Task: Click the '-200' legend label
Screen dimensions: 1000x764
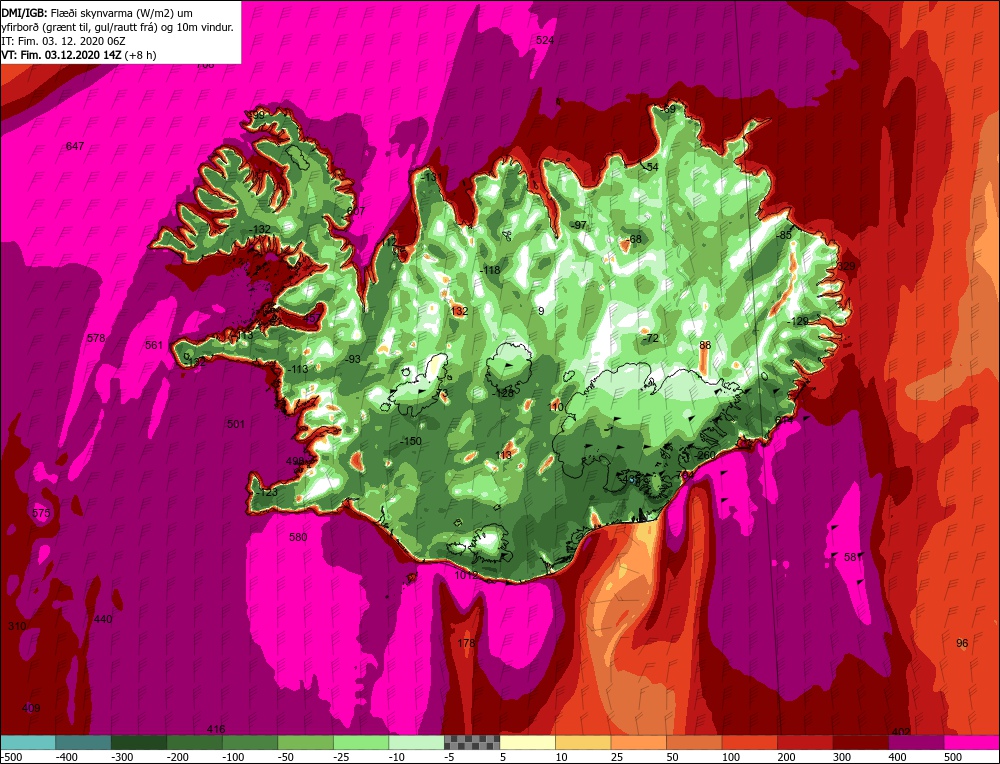Action: [x=179, y=757]
